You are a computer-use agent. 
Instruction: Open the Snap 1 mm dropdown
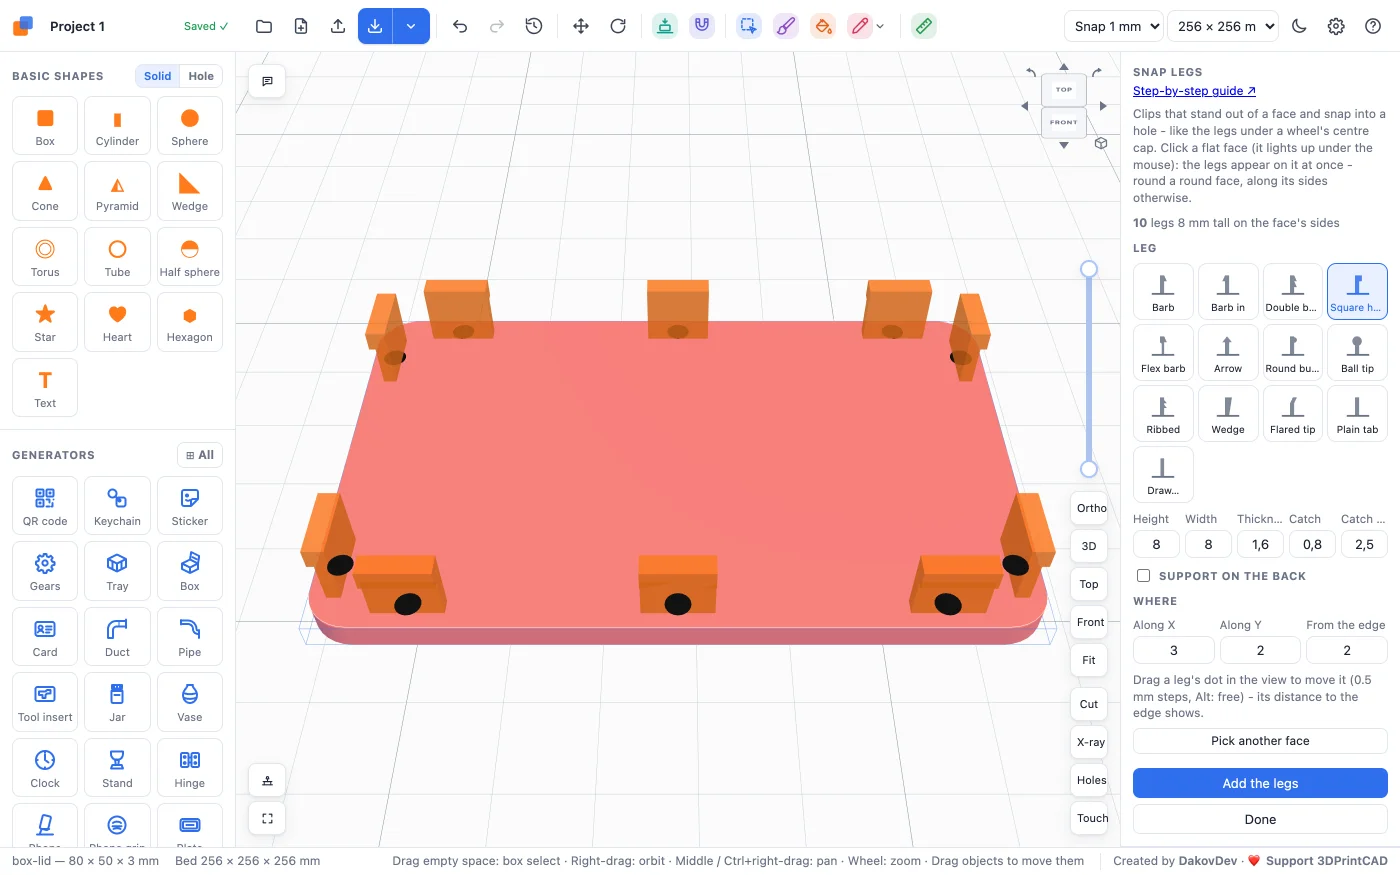[1114, 26]
